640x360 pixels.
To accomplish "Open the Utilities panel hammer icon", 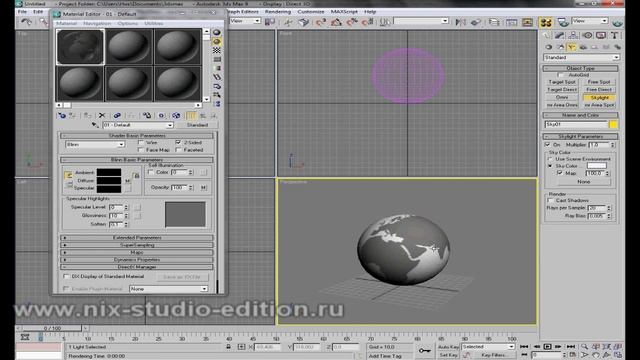I will tap(614, 36).
